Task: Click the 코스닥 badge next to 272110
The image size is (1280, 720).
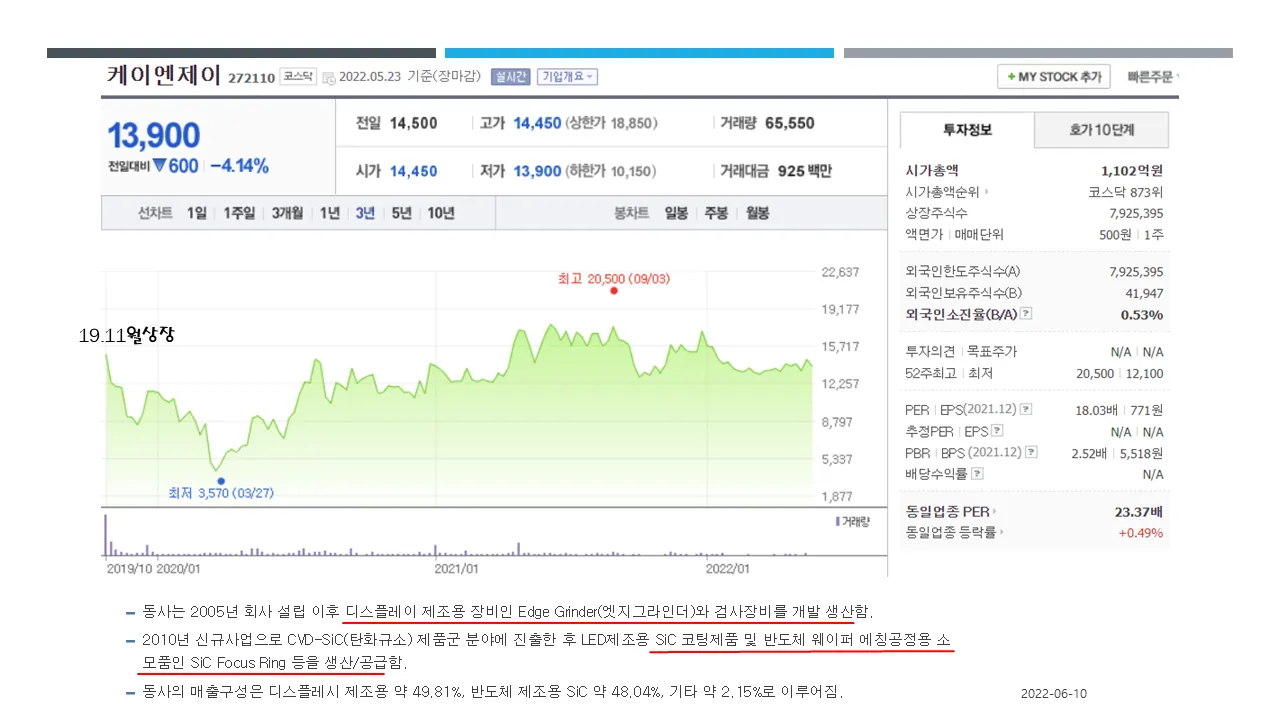Action: coord(298,76)
